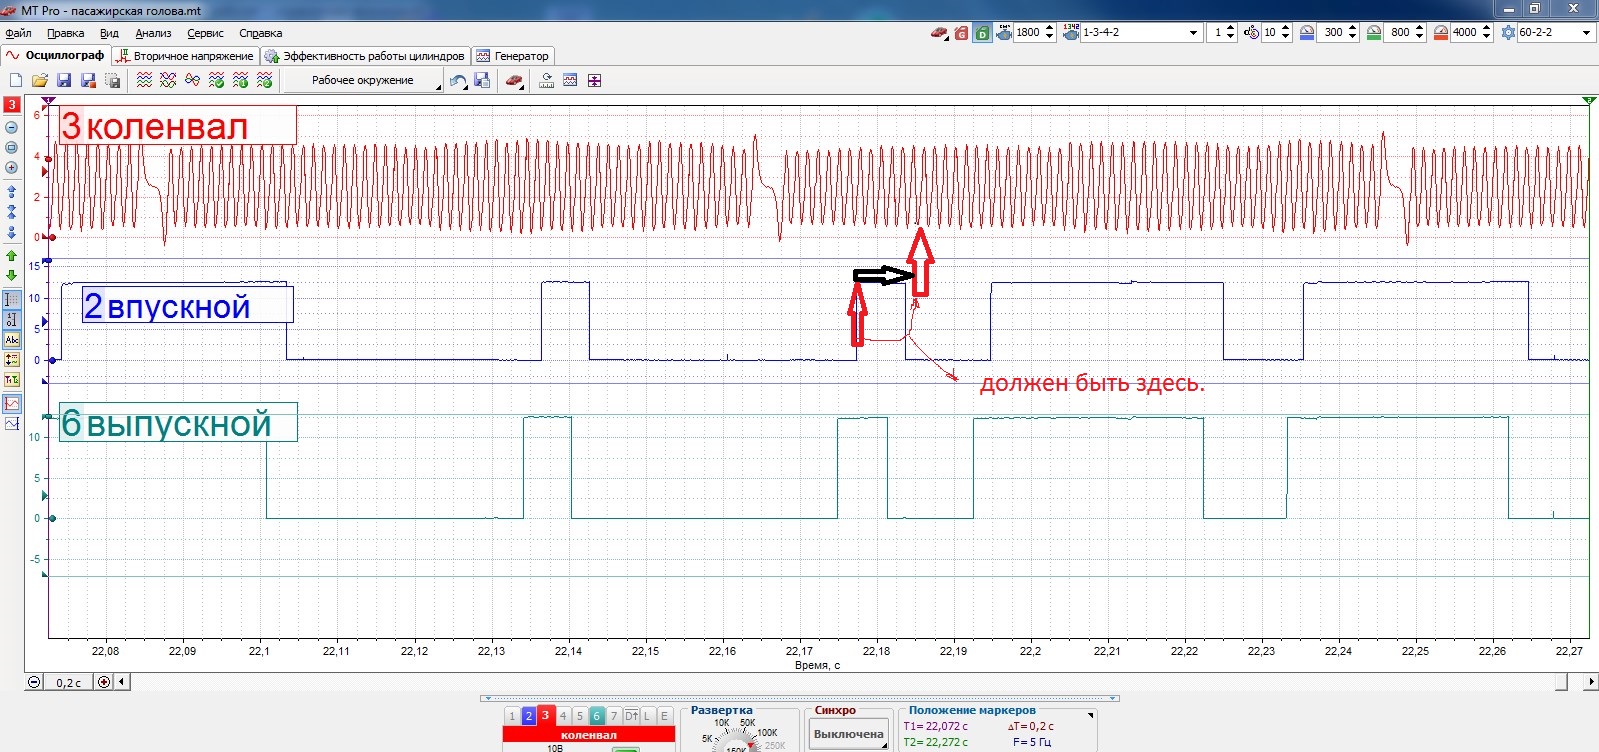Click the red channel 3 indicator in sidebar

pos(12,104)
